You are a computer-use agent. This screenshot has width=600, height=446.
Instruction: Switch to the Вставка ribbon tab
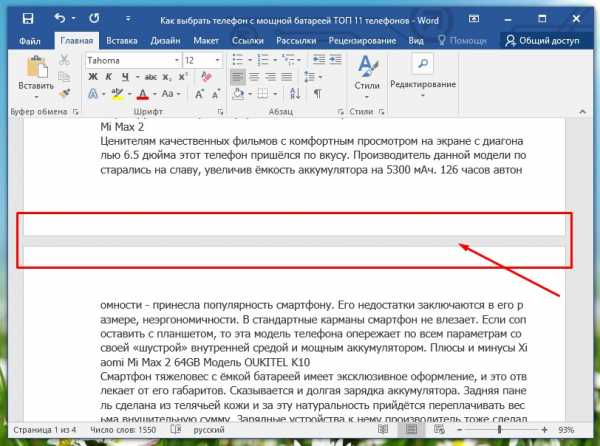[x=122, y=40]
